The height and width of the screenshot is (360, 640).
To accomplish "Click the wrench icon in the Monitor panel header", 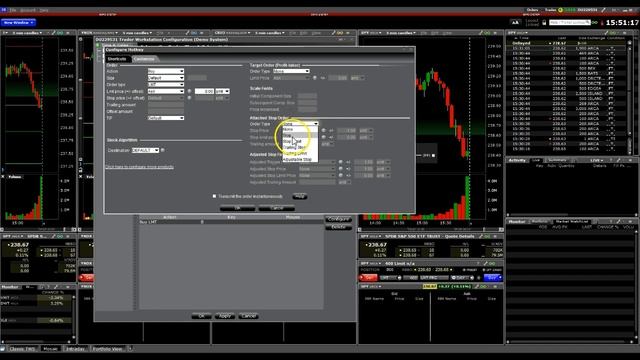I will click(x=618, y=222).
